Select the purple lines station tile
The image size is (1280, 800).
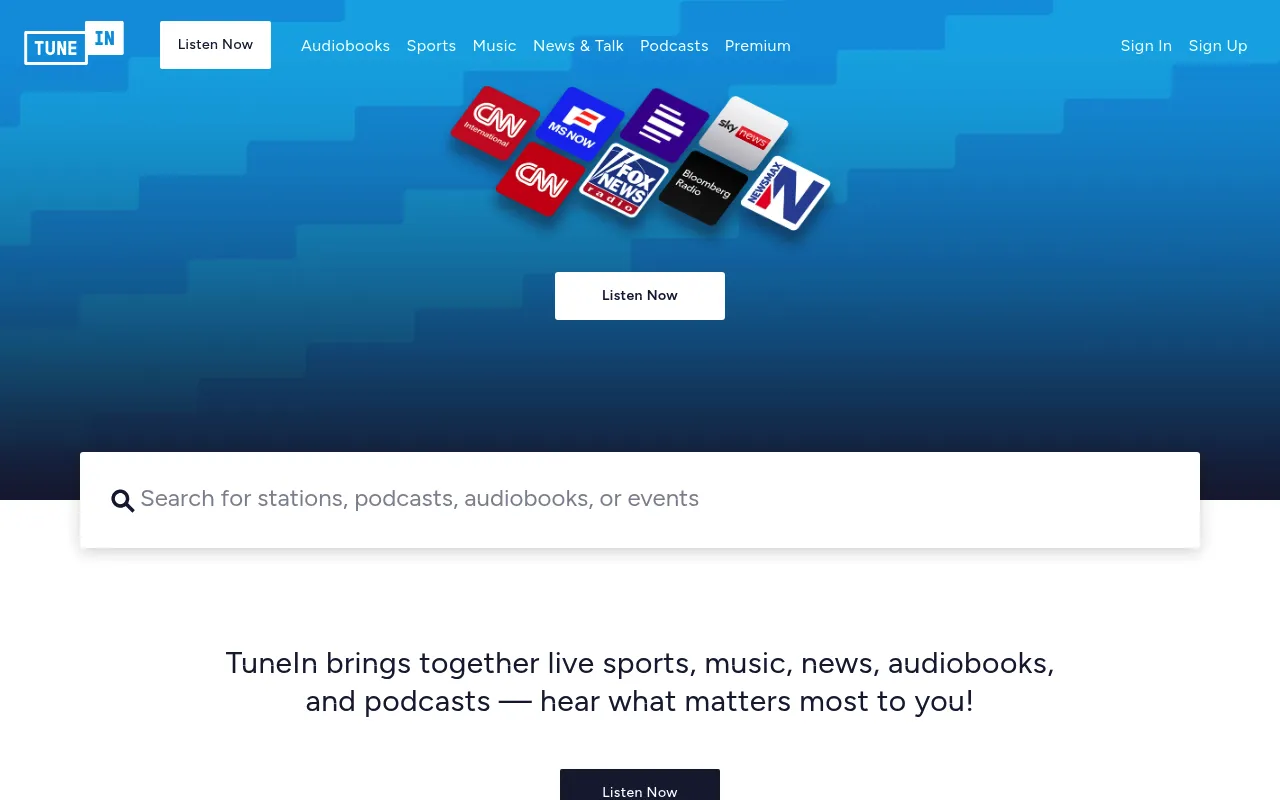coord(664,126)
